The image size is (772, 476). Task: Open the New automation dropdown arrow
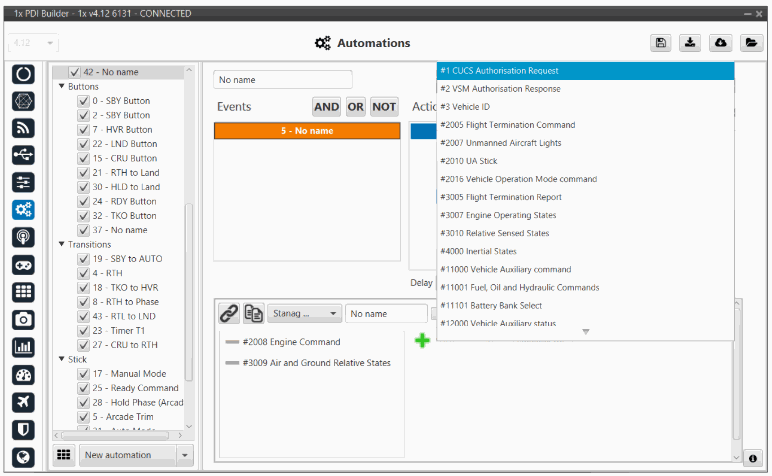pos(184,455)
